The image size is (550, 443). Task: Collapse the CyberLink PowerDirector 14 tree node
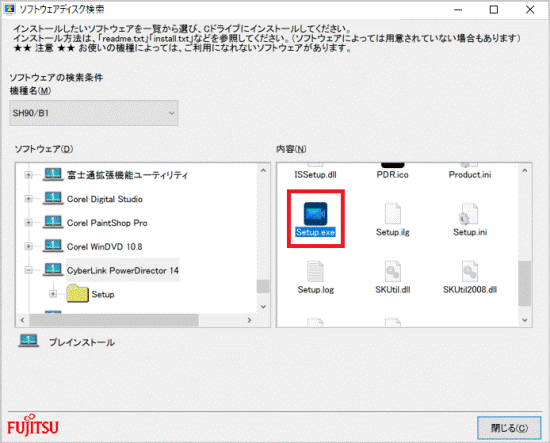pos(28,270)
